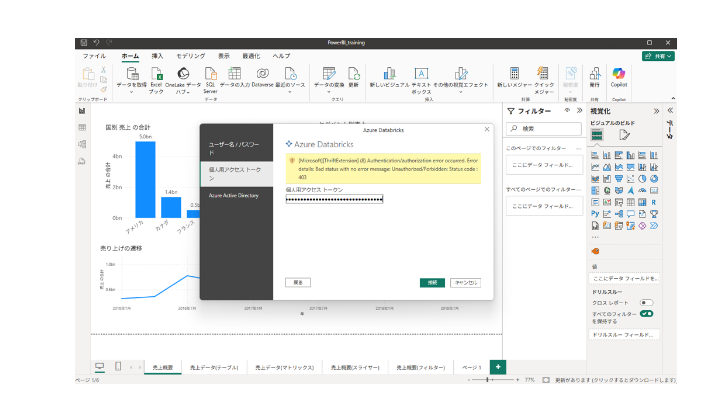Image resolution: width=713 pixels, height=417 pixels.
Task: Show more visuals via ellipsis in 視覚化
Action: point(595,237)
